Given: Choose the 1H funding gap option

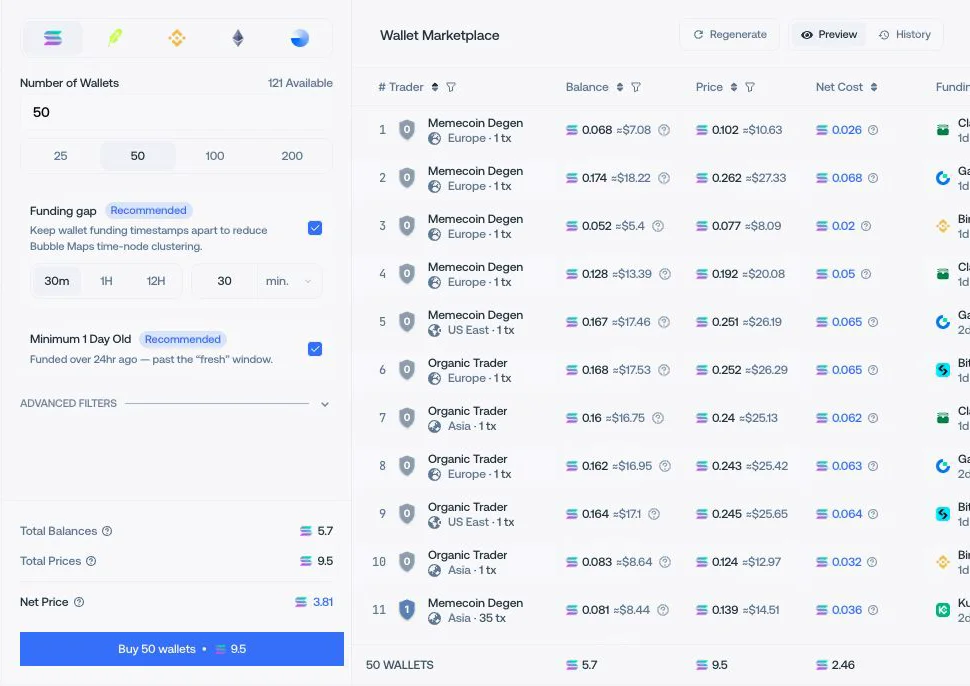Looking at the screenshot, I should click(106, 281).
